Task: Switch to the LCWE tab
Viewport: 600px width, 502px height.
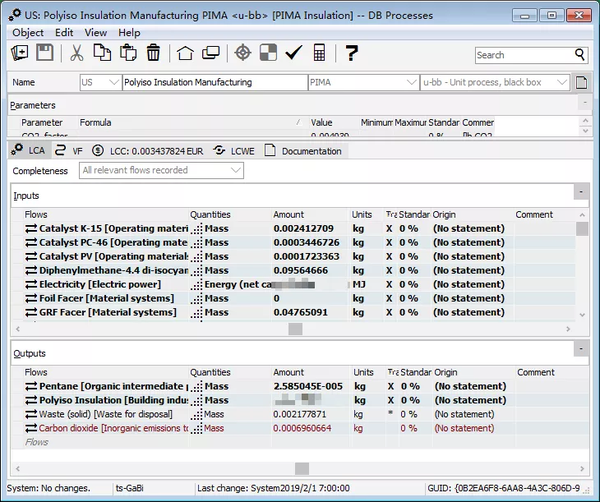Action: 234,151
